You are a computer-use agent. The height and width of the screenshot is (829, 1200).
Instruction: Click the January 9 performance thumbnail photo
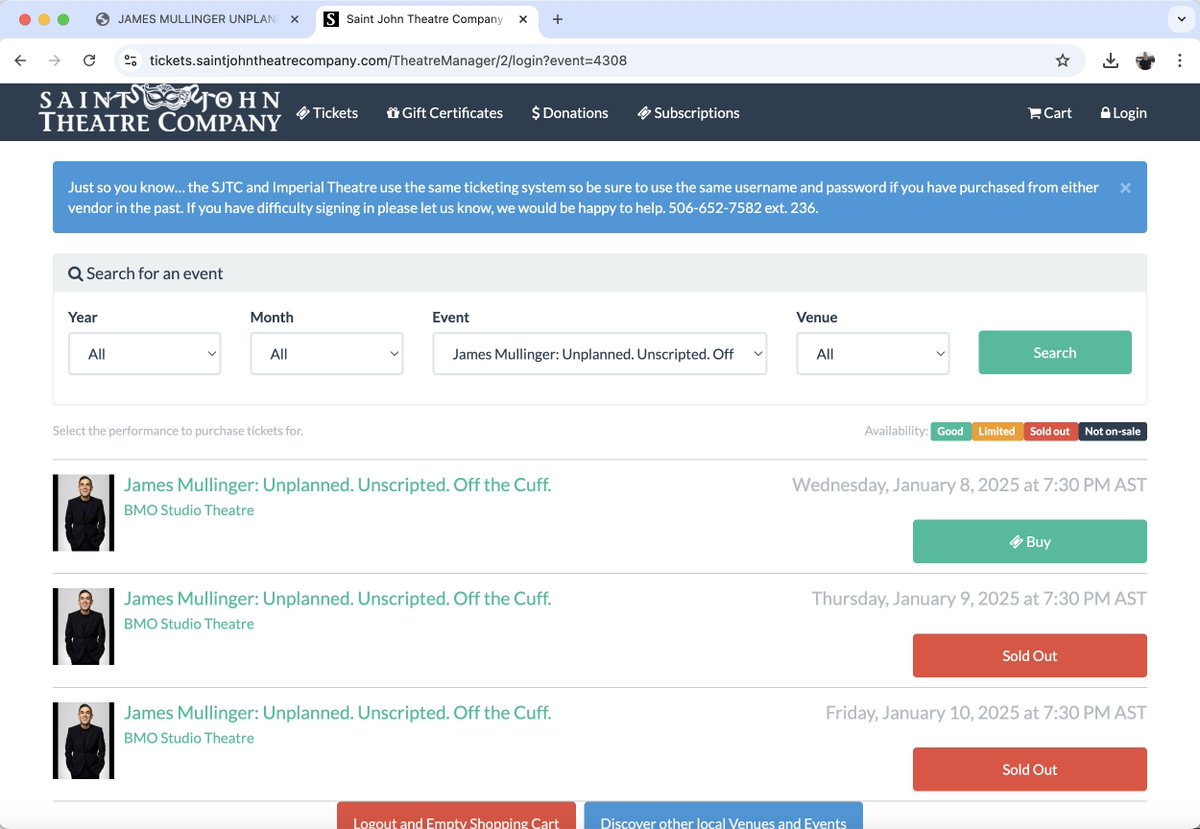click(83, 627)
